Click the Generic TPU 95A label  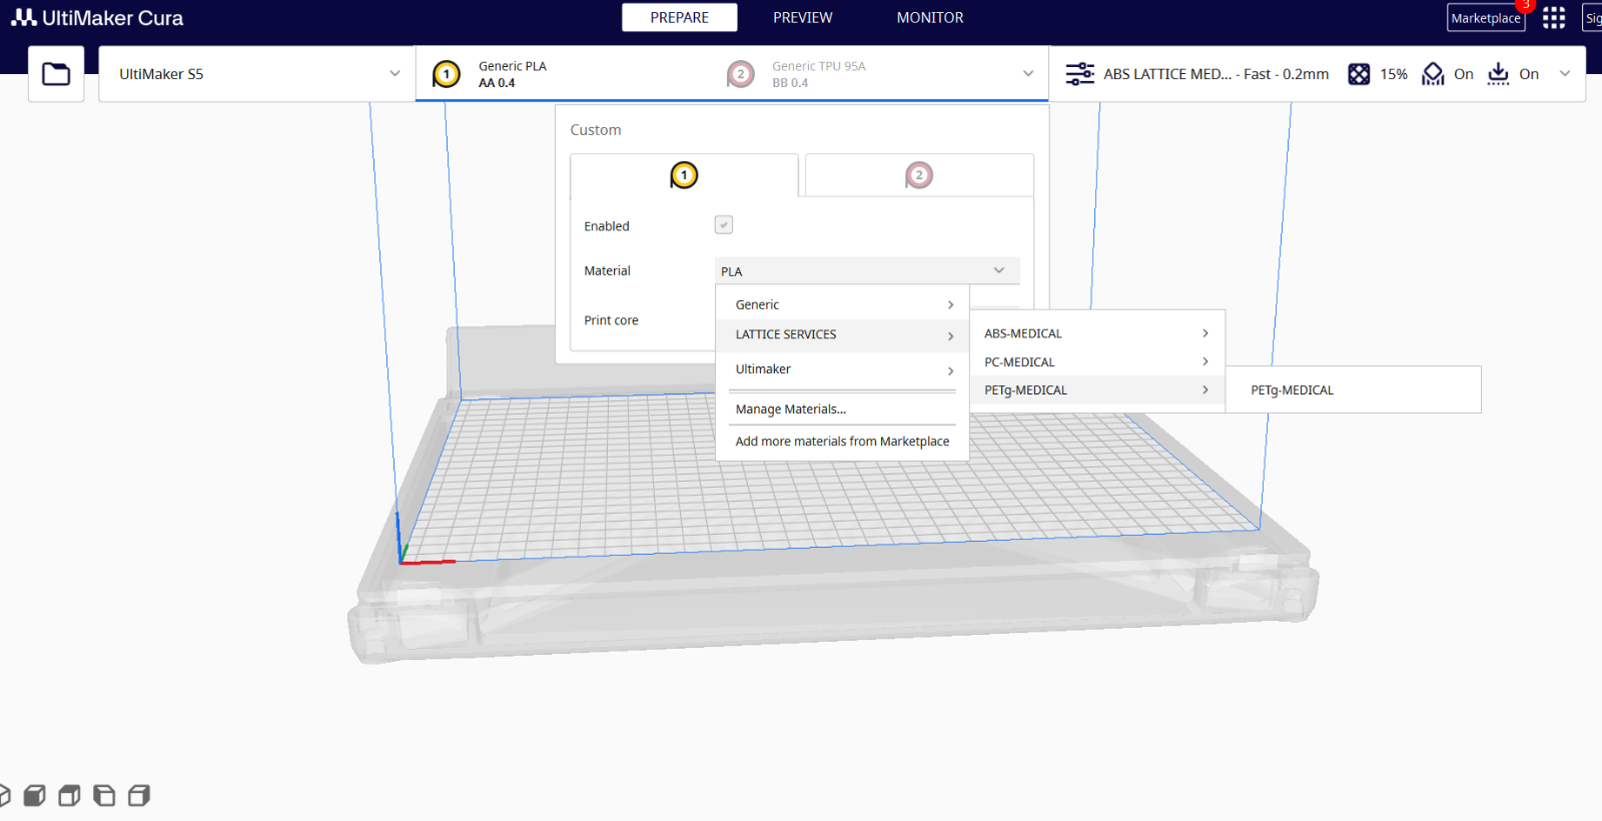pos(819,66)
